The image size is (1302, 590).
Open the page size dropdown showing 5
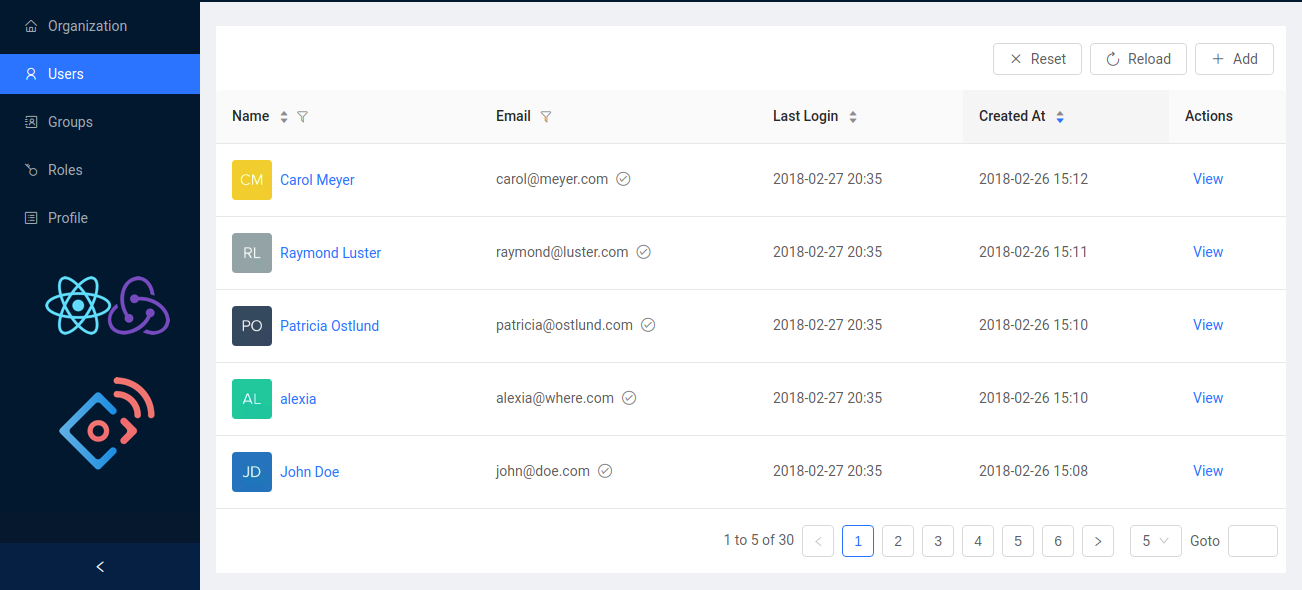[1155, 541]
